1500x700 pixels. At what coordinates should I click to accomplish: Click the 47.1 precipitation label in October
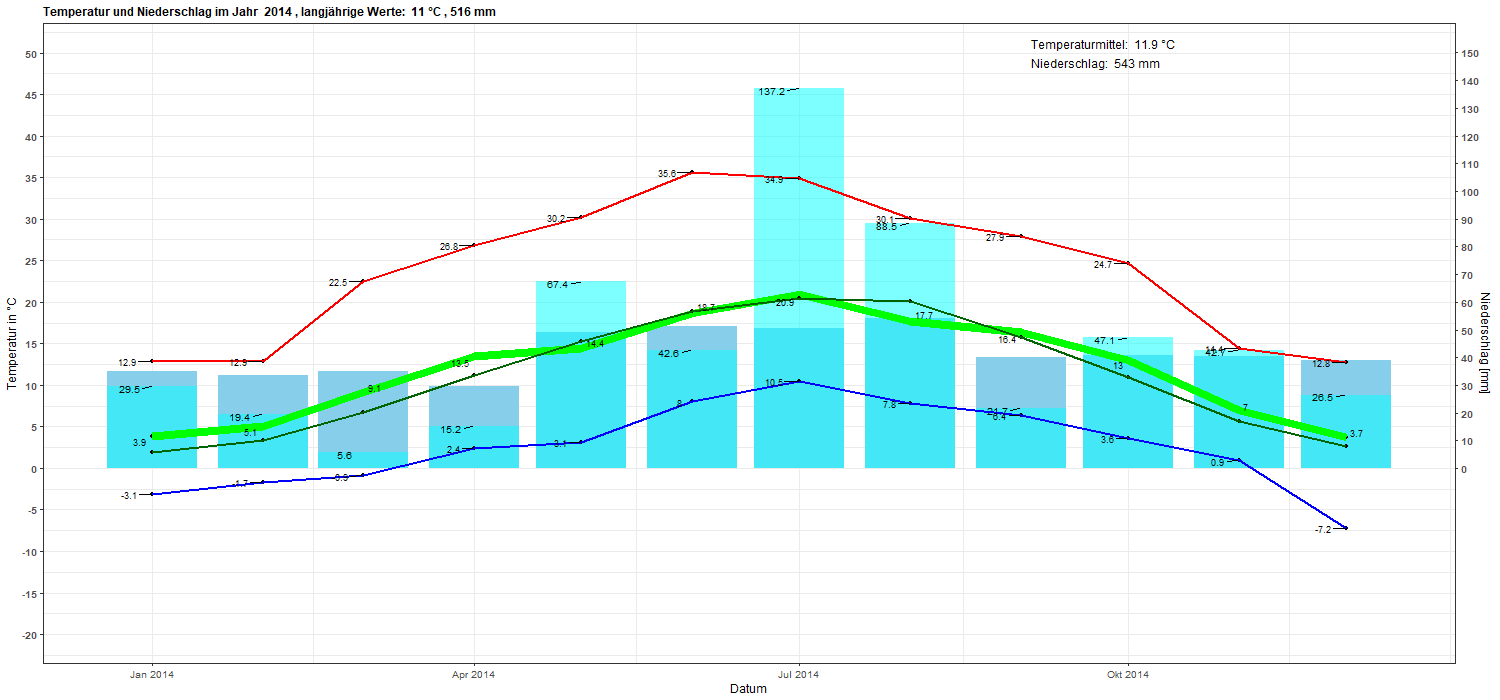point(1103,341)
